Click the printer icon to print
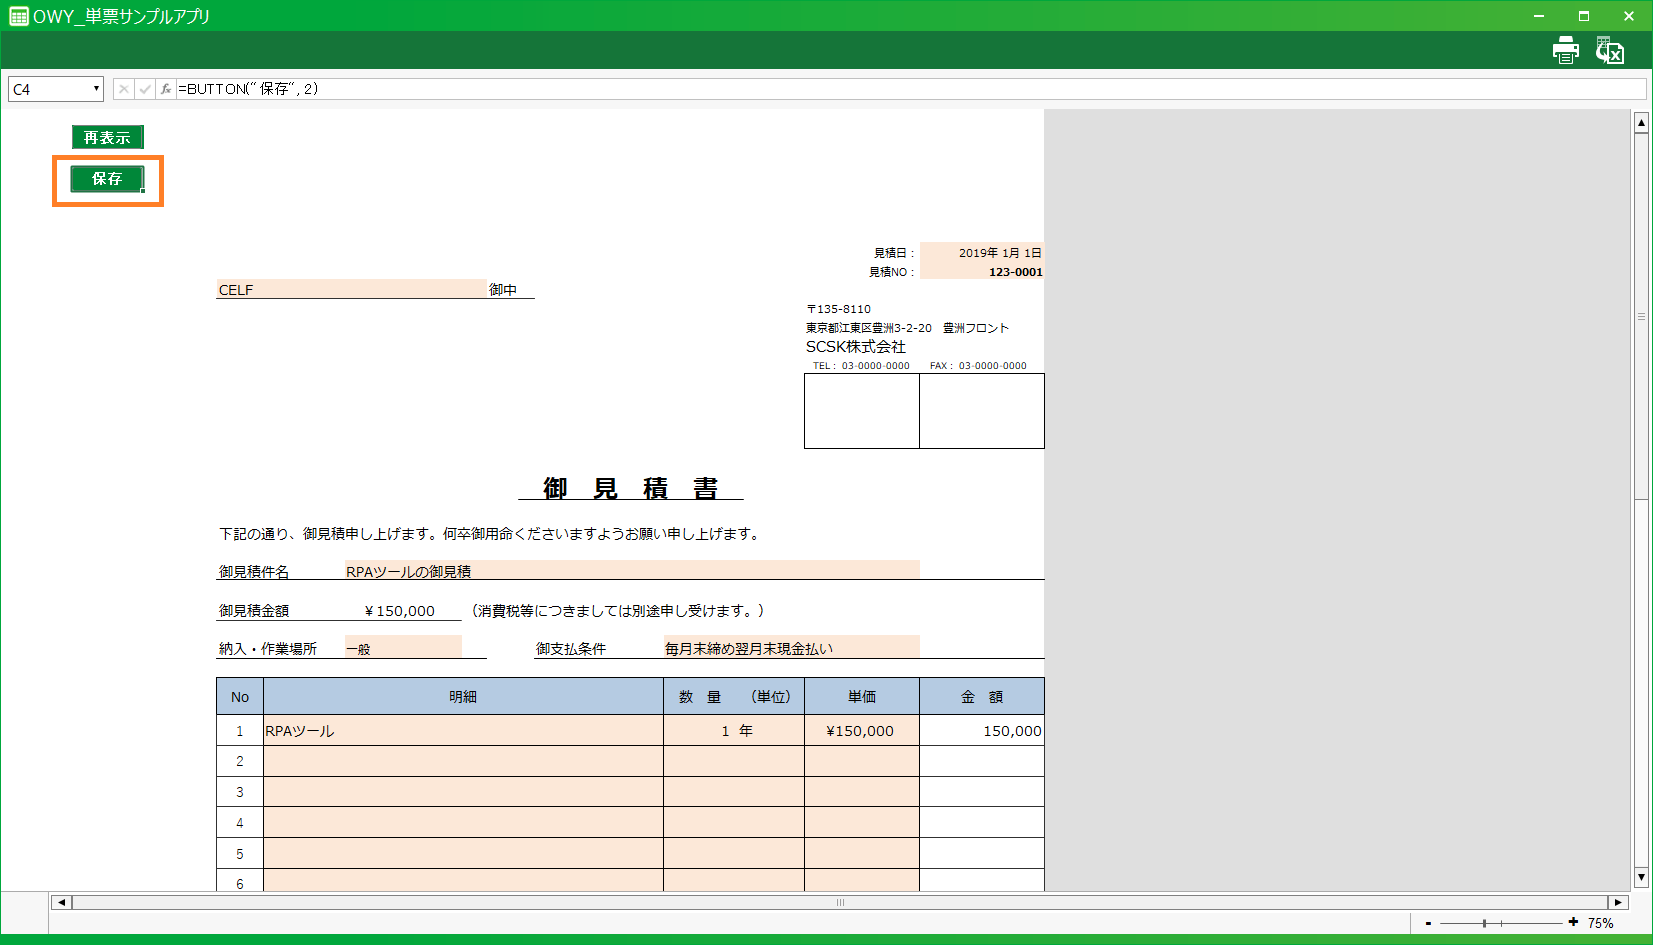Screen dimensions: 1653x945 1565,50
